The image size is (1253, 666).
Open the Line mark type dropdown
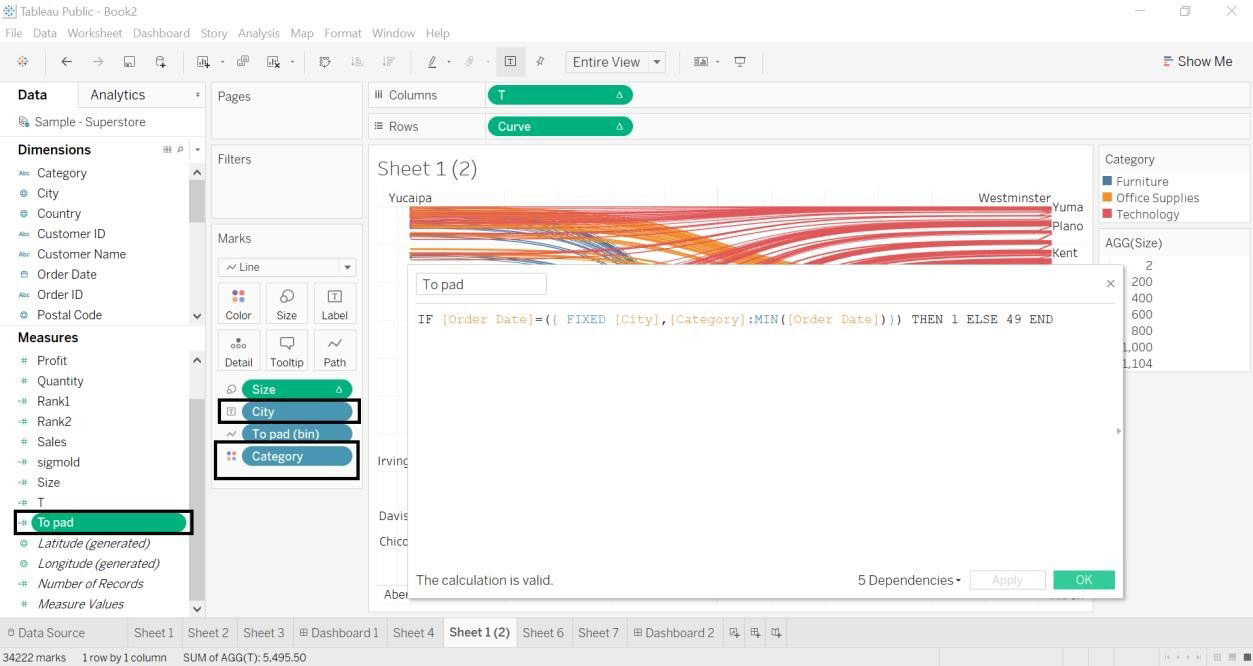pos(287,267)
